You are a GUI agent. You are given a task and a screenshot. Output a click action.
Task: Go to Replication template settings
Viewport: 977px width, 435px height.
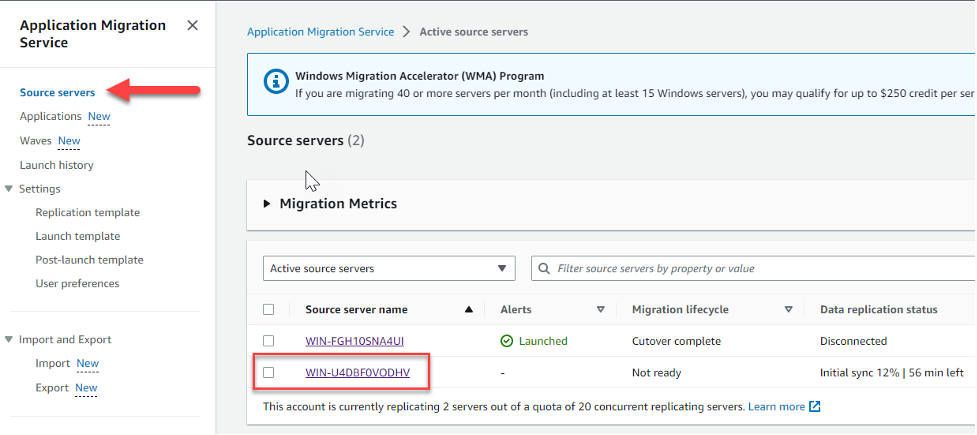coord(88,213)
